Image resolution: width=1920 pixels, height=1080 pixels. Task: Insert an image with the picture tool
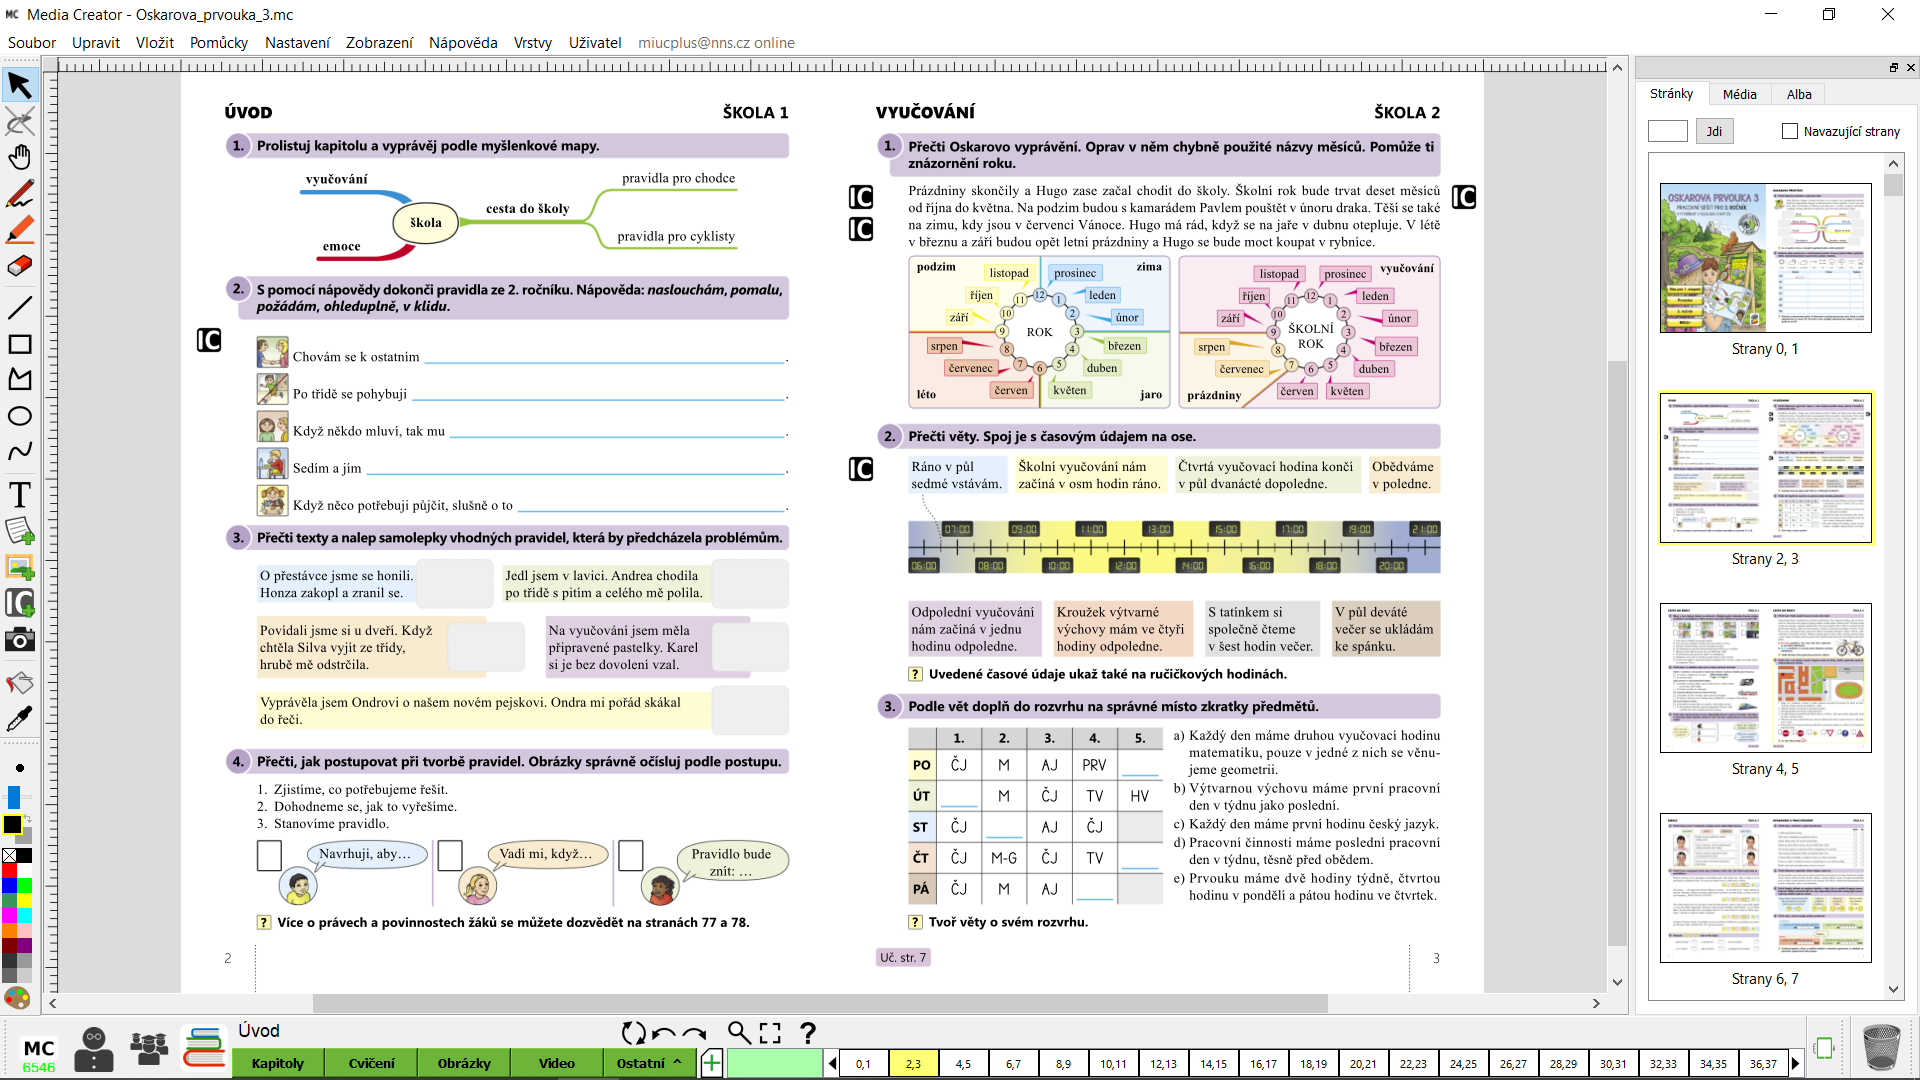point(19,567)
